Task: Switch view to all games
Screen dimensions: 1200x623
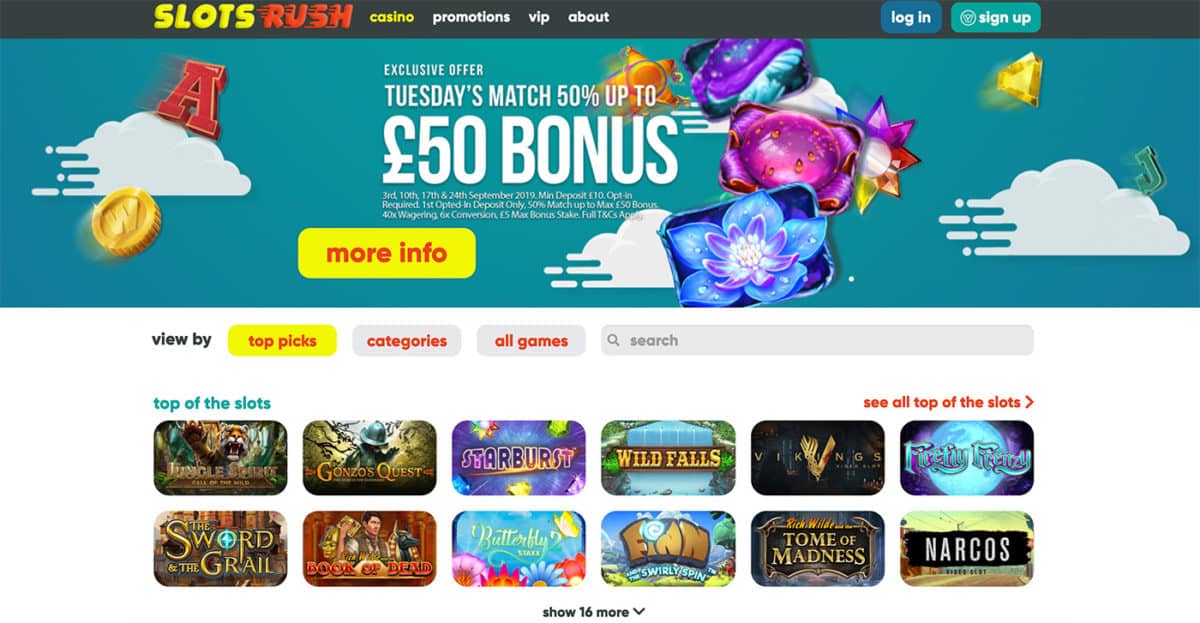Action: point(531,341)
